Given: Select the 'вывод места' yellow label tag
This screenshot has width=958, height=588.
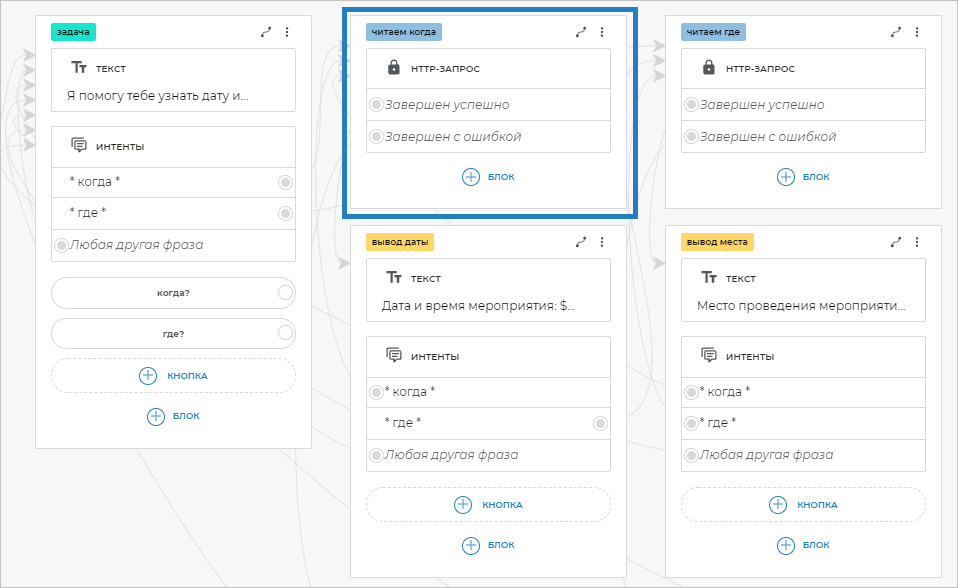Looking at the screenshot, I should click(x=715, y=242).
